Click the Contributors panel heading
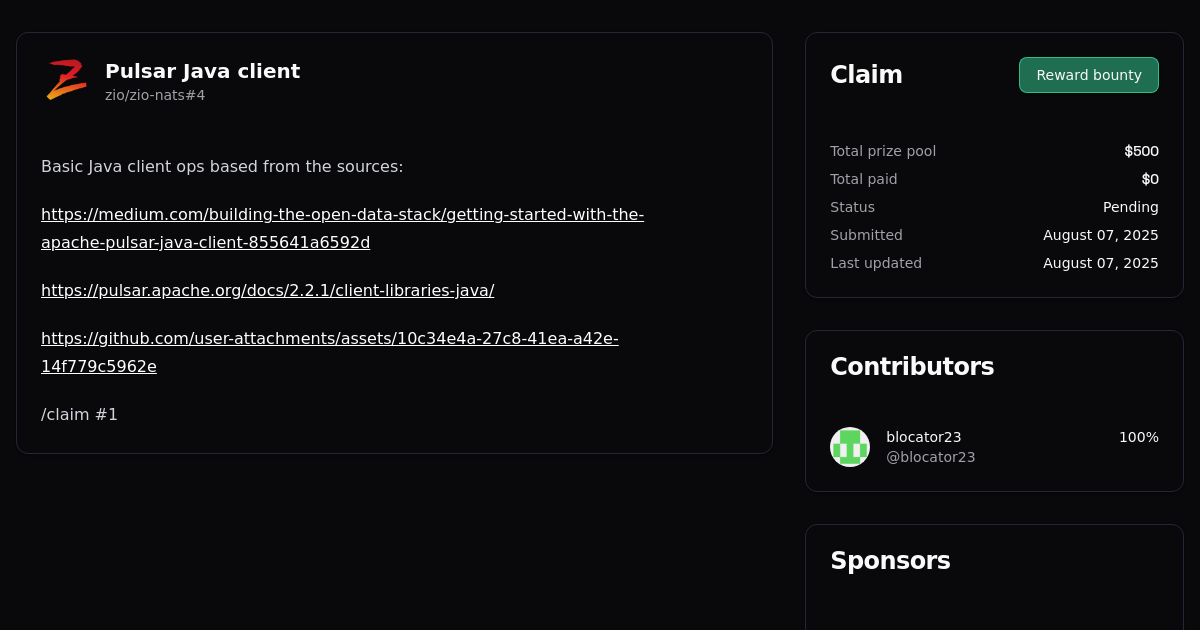 point(912,367)
